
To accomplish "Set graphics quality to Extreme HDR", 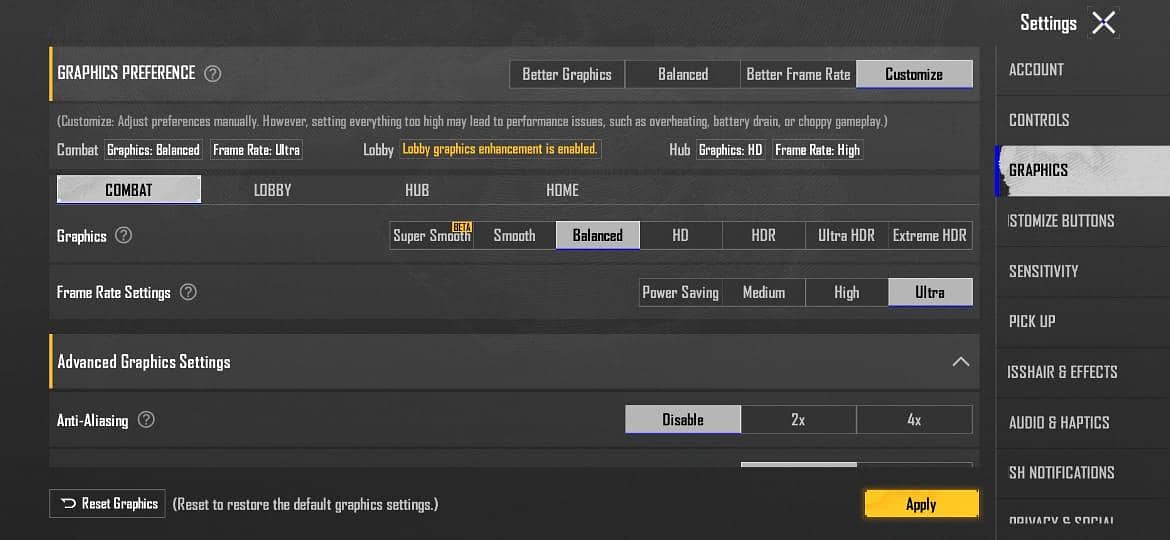I will pos(929,236).
